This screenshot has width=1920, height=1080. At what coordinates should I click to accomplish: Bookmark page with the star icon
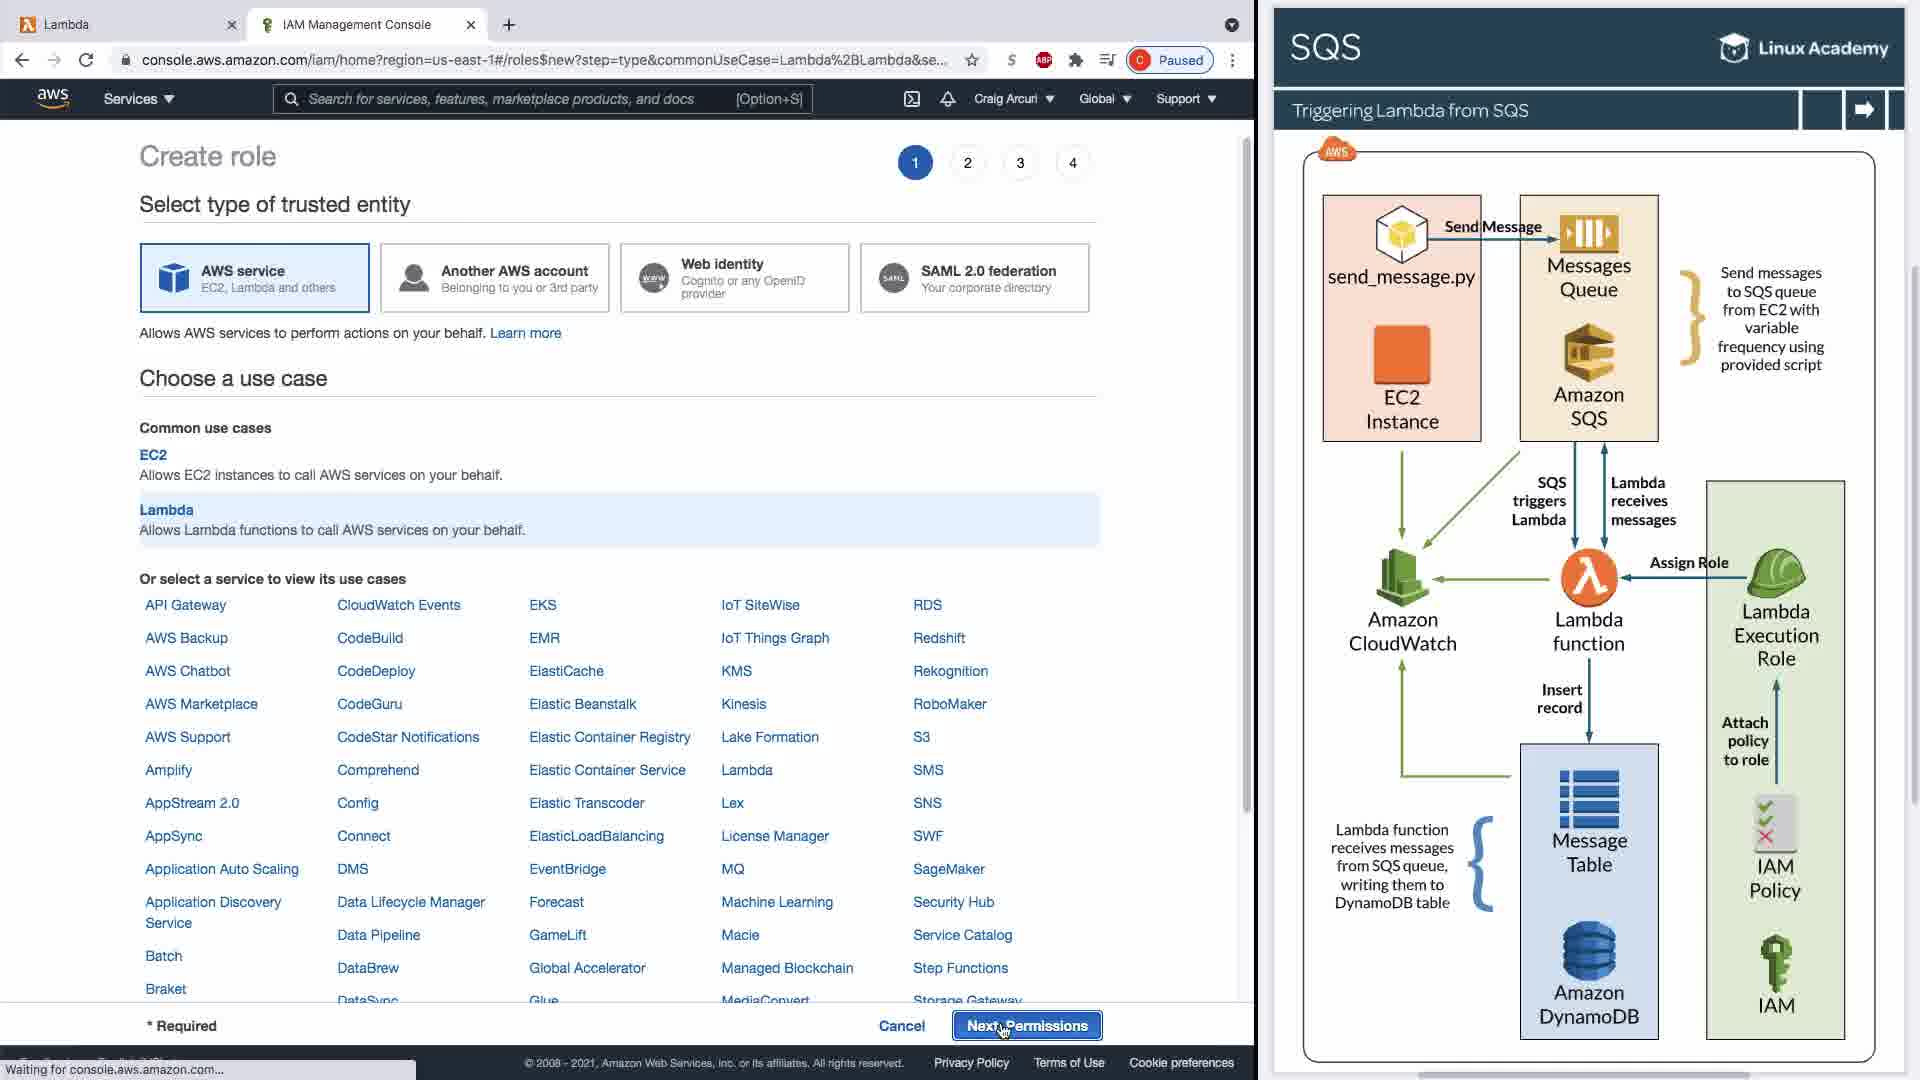(x=971, y=60)
